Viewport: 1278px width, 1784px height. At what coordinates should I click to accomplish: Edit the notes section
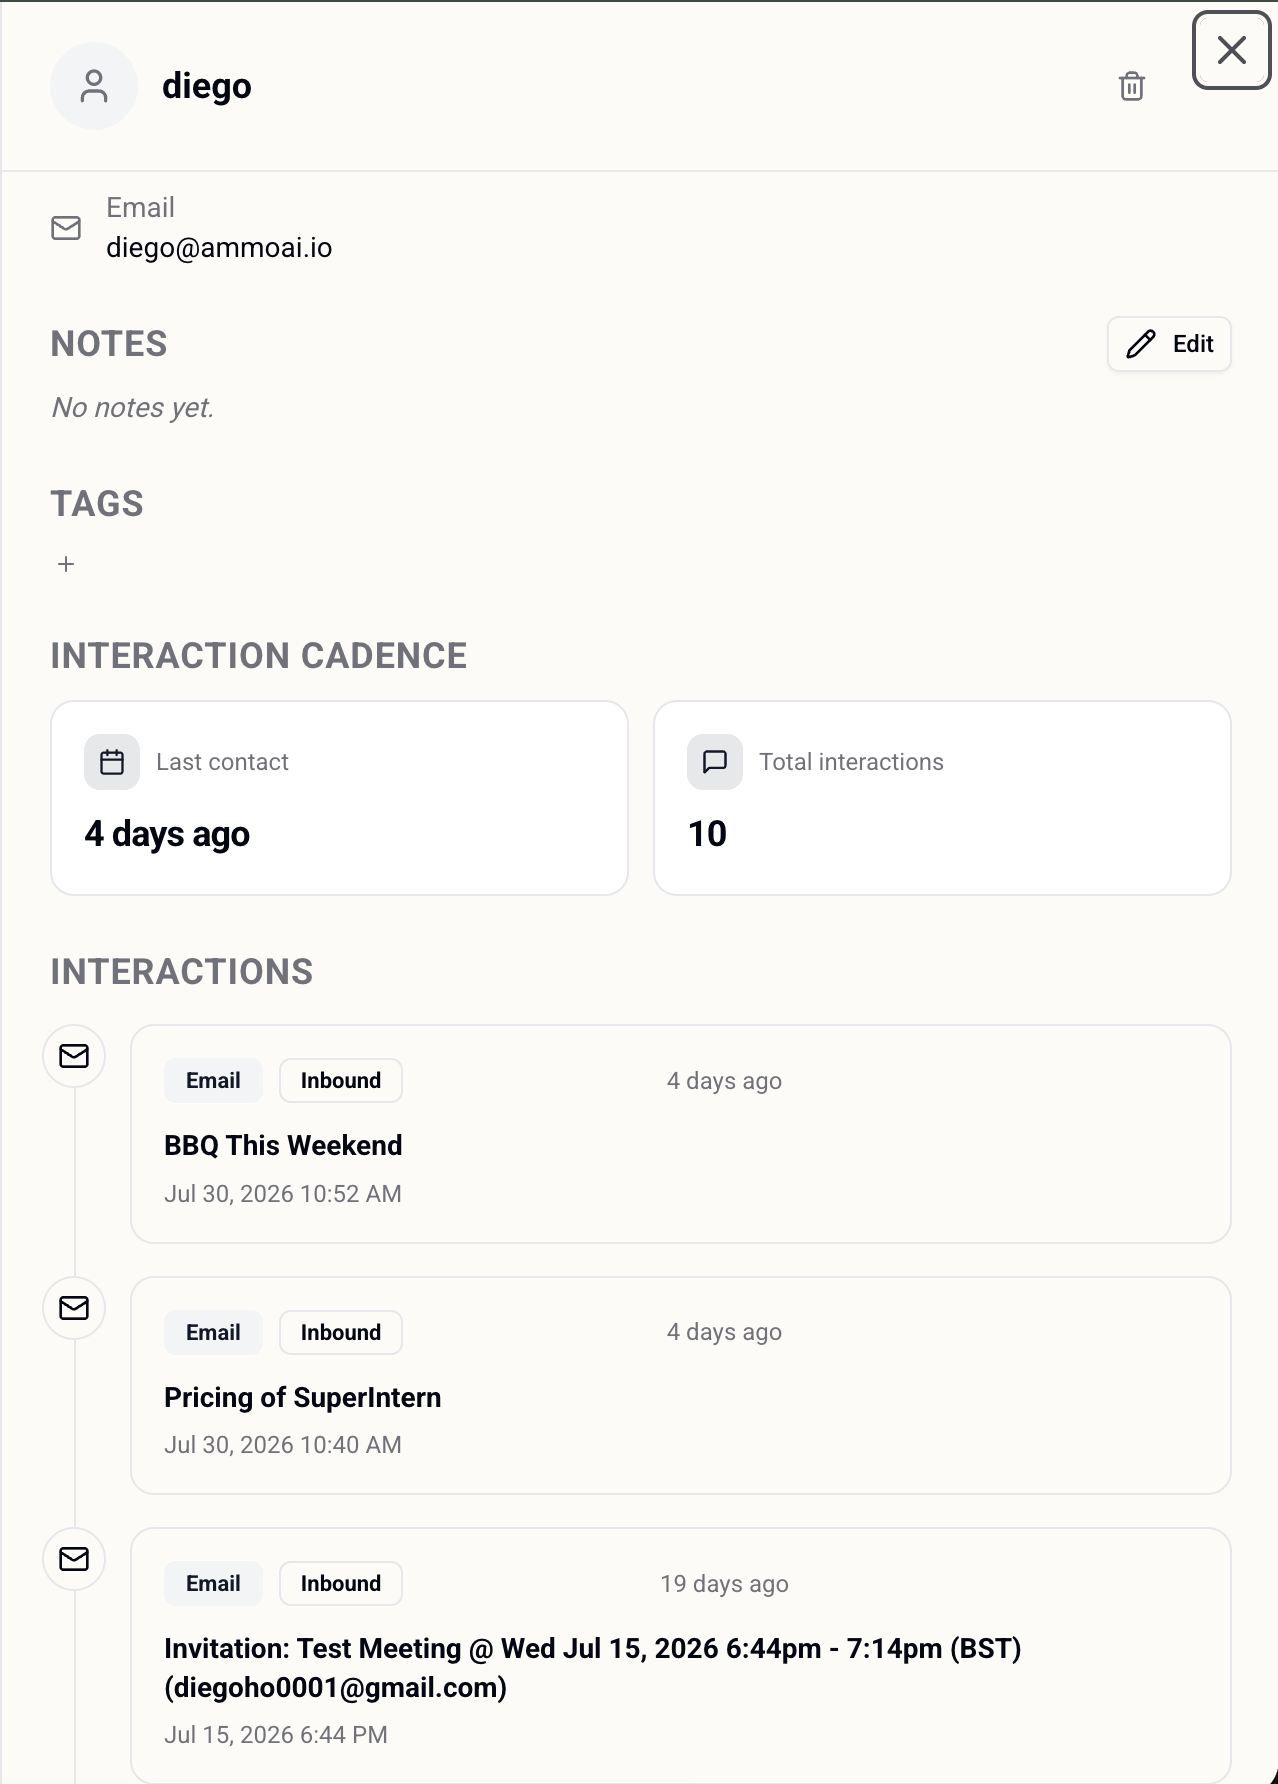click(1169, 344)
